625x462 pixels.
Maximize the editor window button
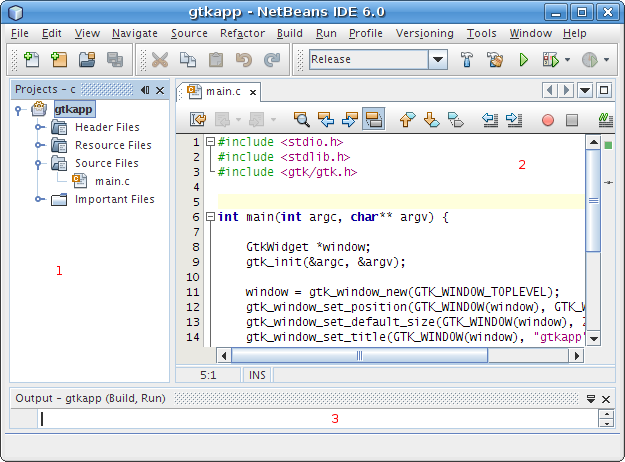click(604, 90)
